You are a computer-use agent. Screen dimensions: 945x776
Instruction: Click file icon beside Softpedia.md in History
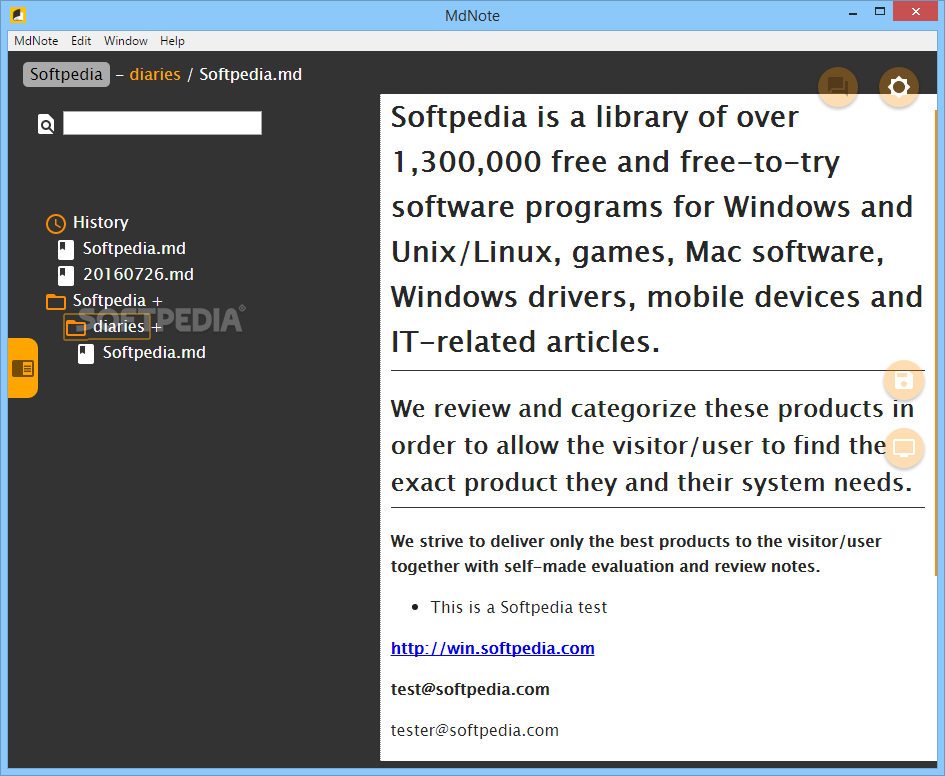point(66,249)
